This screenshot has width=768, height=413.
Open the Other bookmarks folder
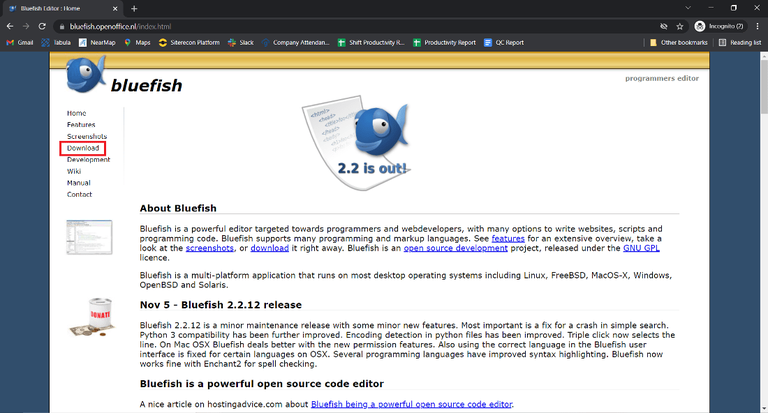point(678,43)
